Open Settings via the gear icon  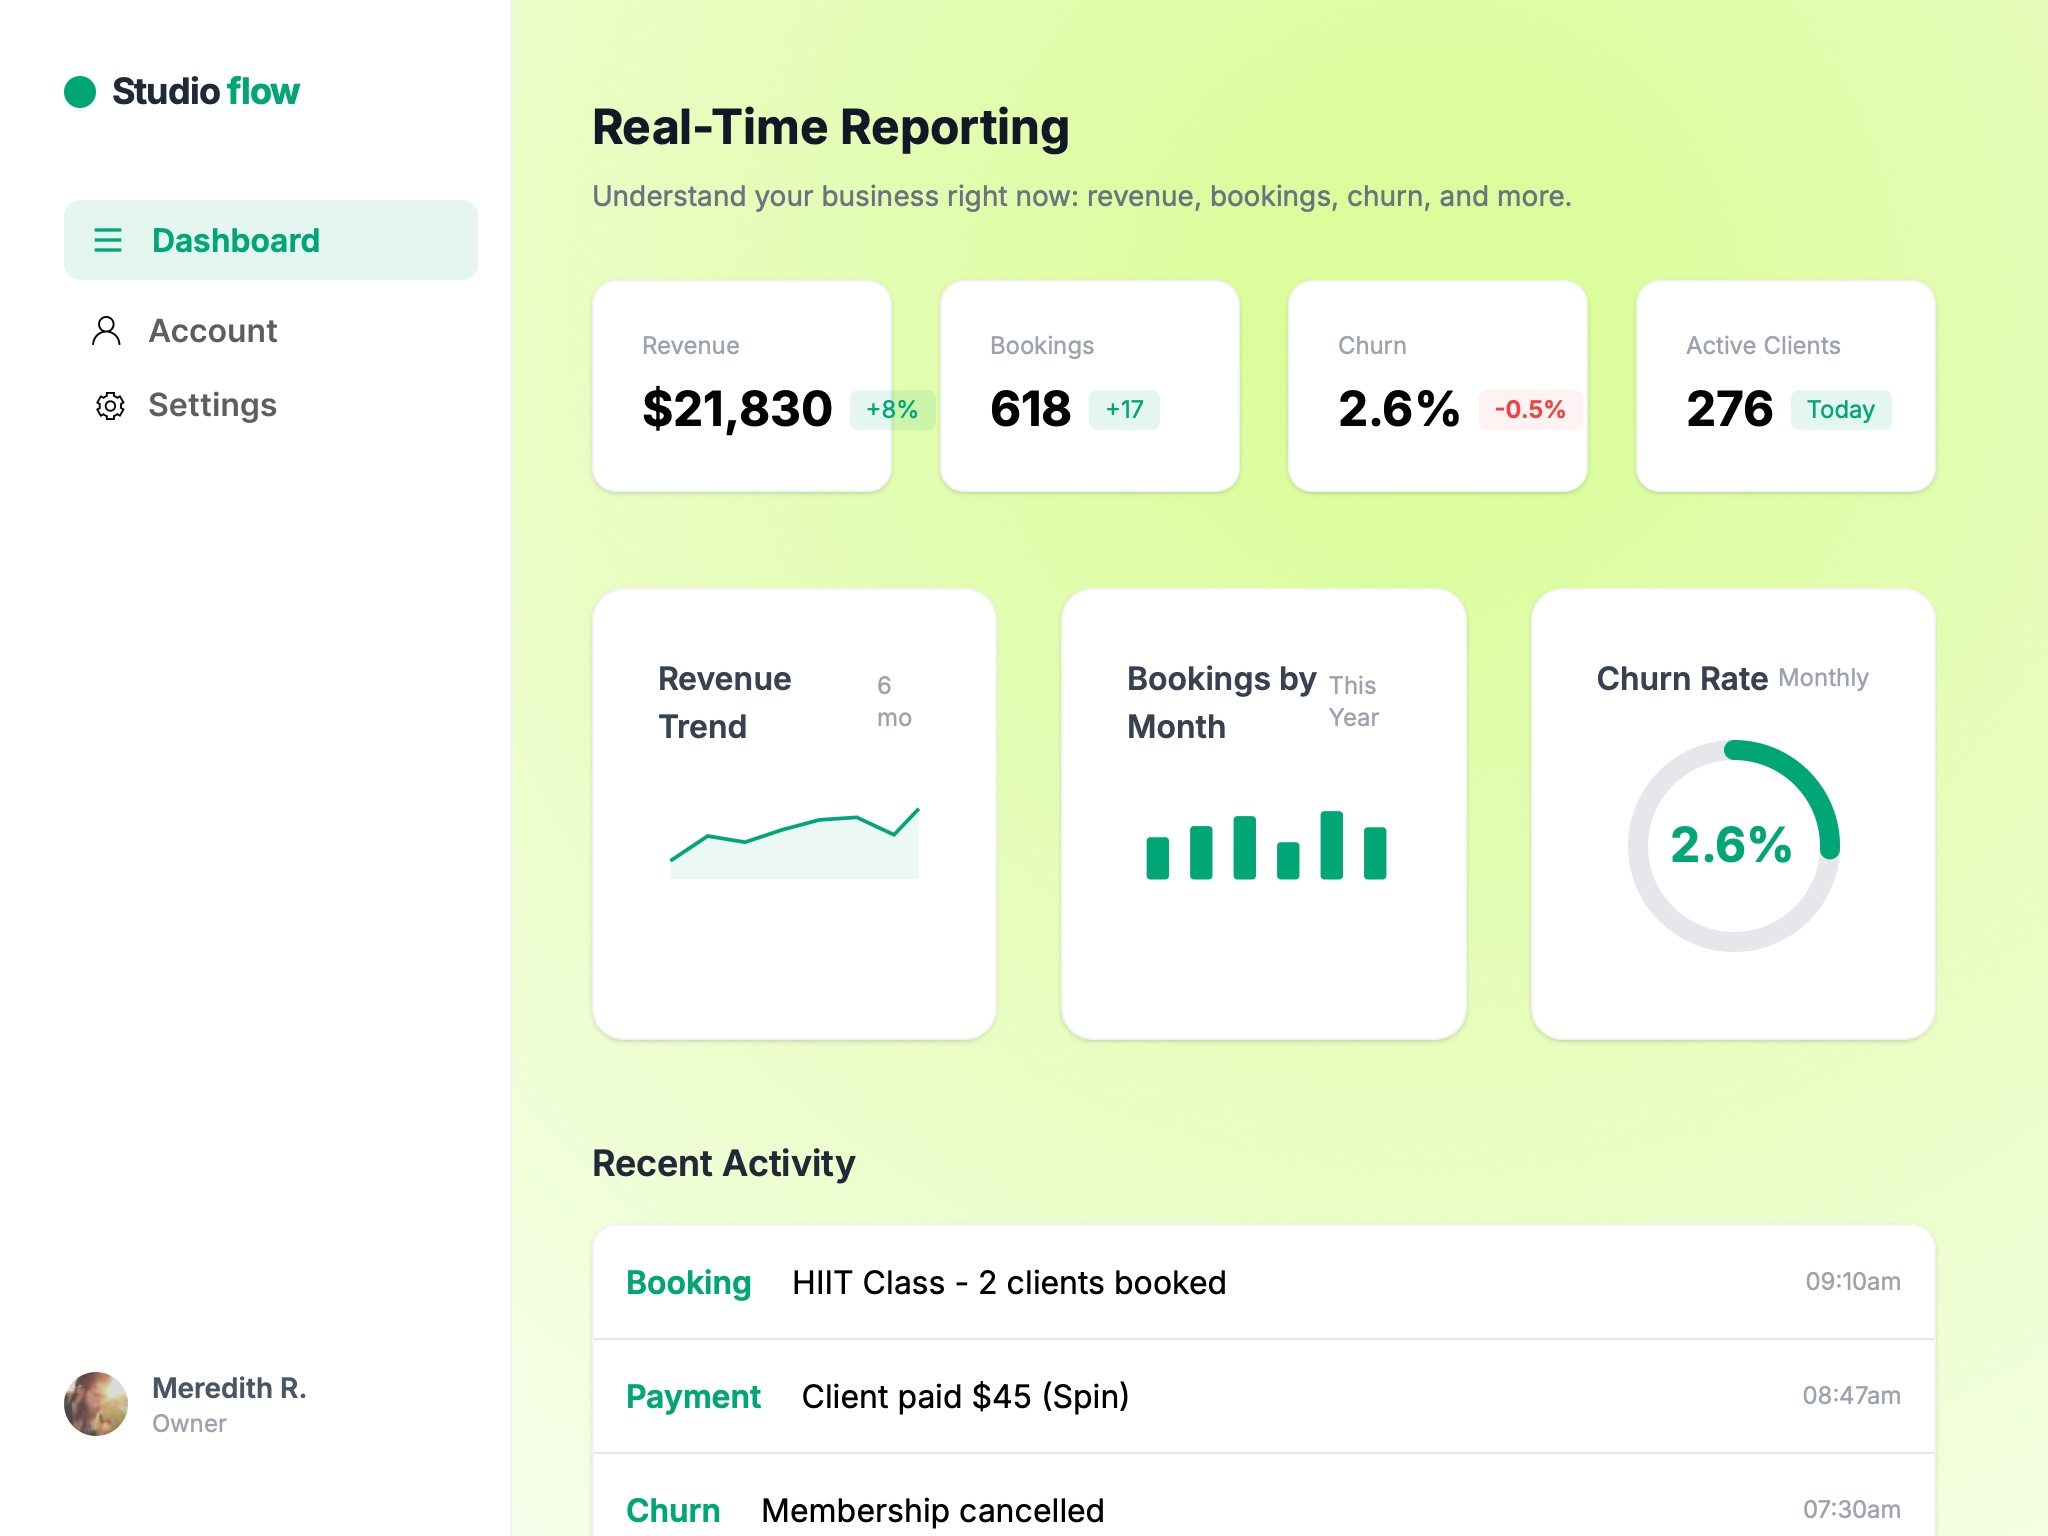point(109,405)
